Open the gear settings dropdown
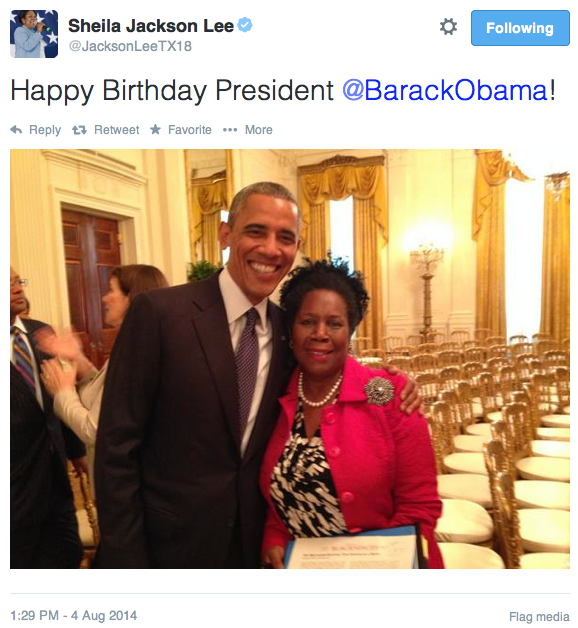The image size is (578, 628). click(x=448, y=27)
